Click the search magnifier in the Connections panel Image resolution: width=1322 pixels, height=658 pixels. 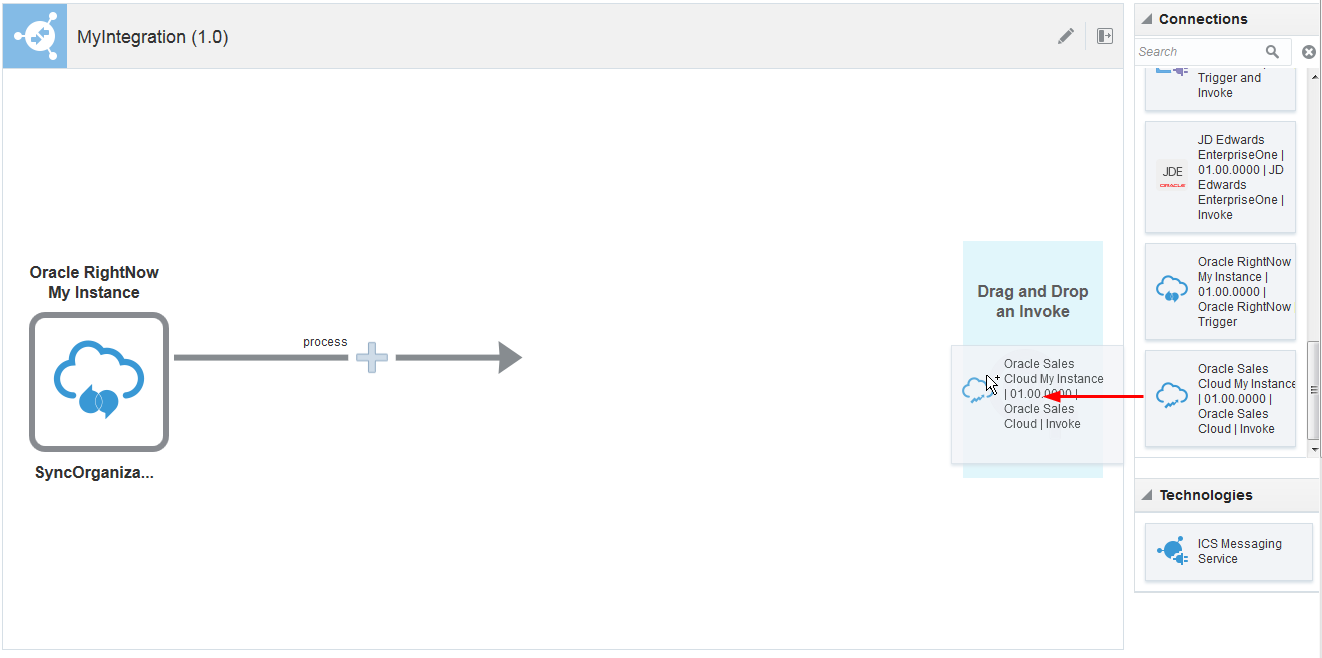click(1272, 51)
